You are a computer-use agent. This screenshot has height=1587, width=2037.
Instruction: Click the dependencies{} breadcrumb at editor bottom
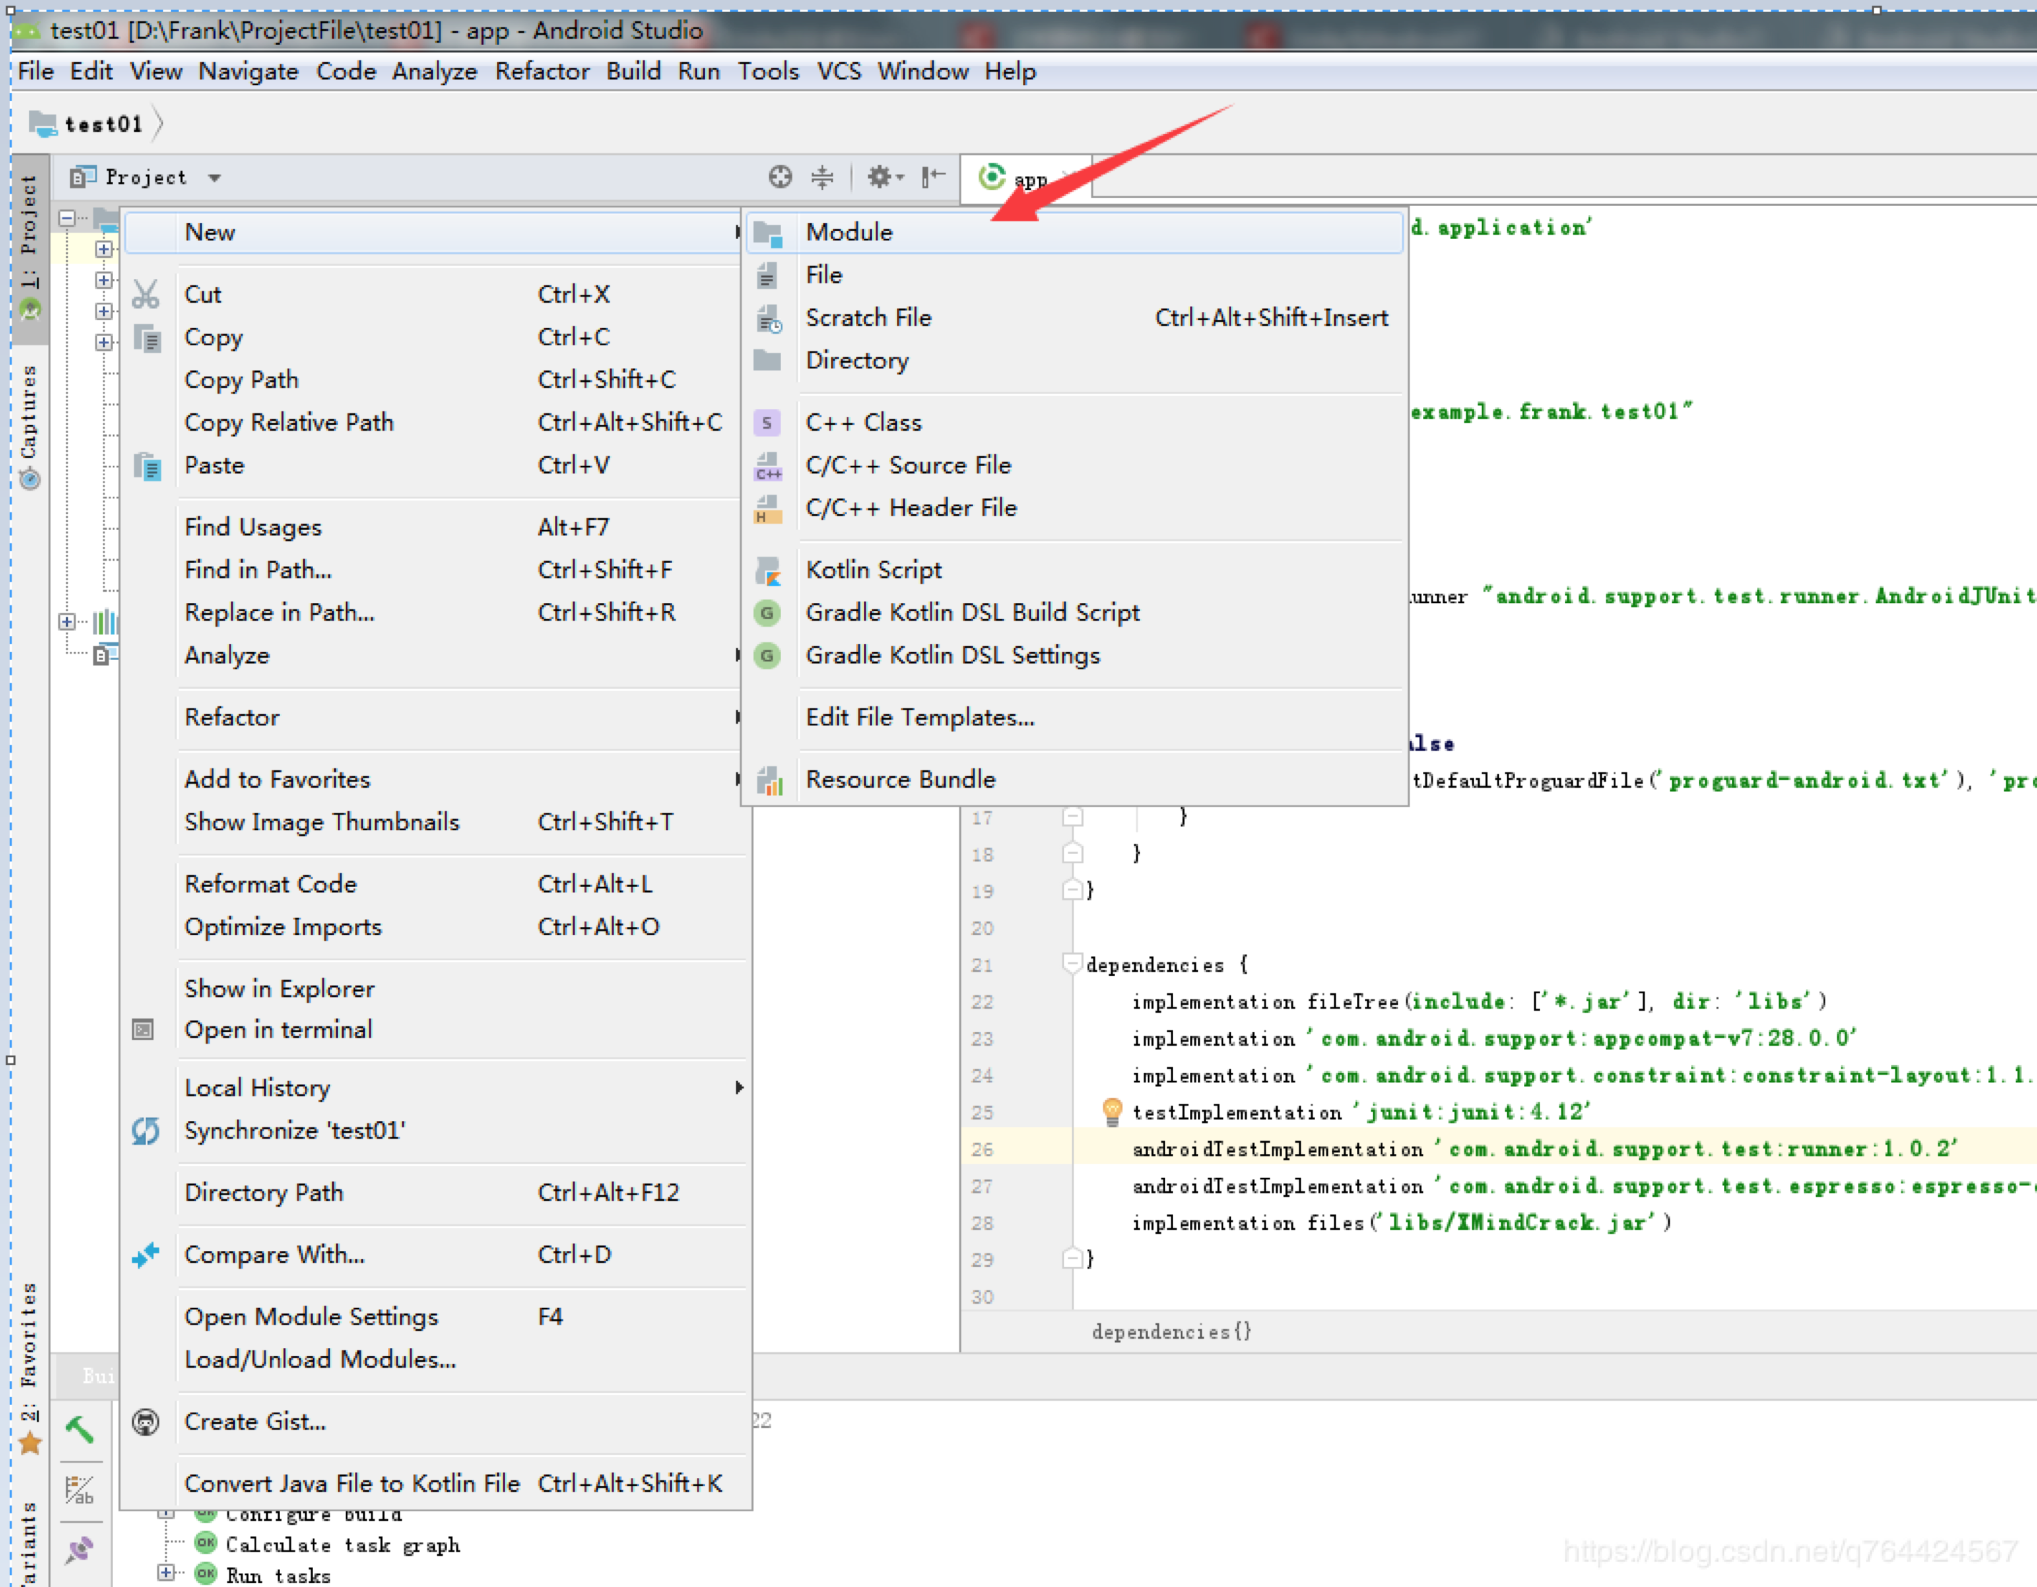[1171, 1332]
